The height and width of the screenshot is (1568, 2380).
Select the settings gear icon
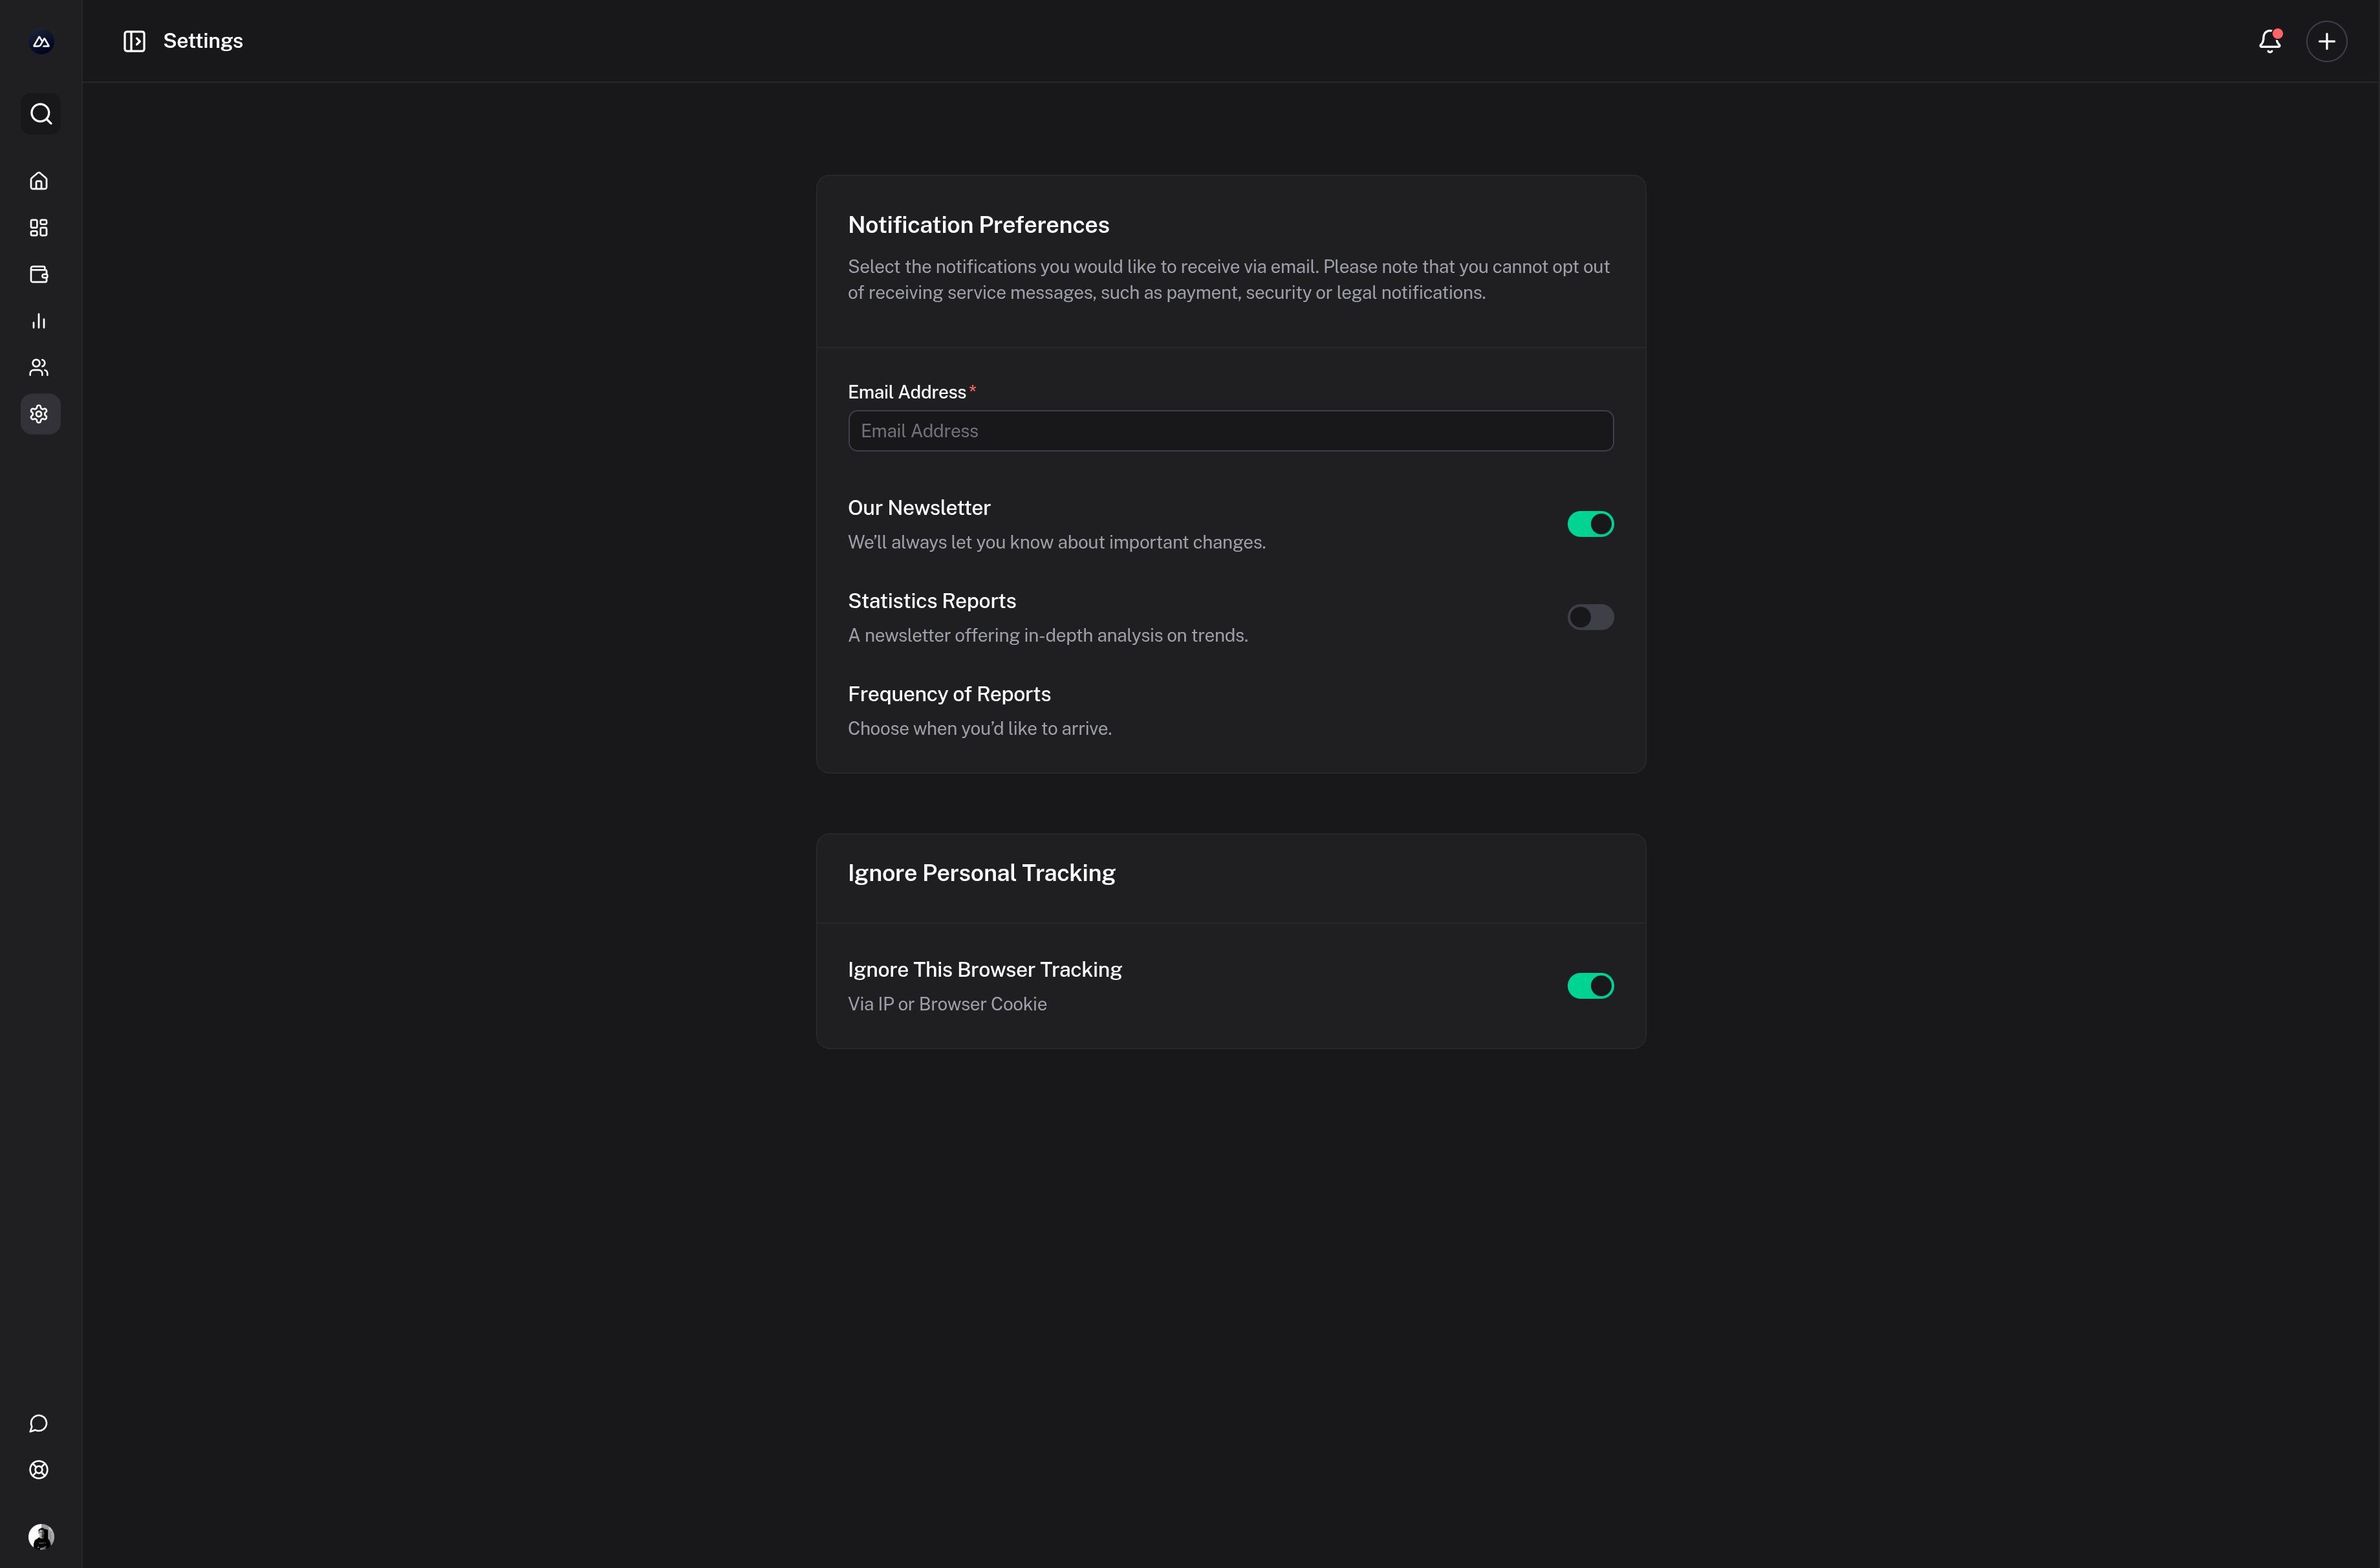tap(39, 414)
